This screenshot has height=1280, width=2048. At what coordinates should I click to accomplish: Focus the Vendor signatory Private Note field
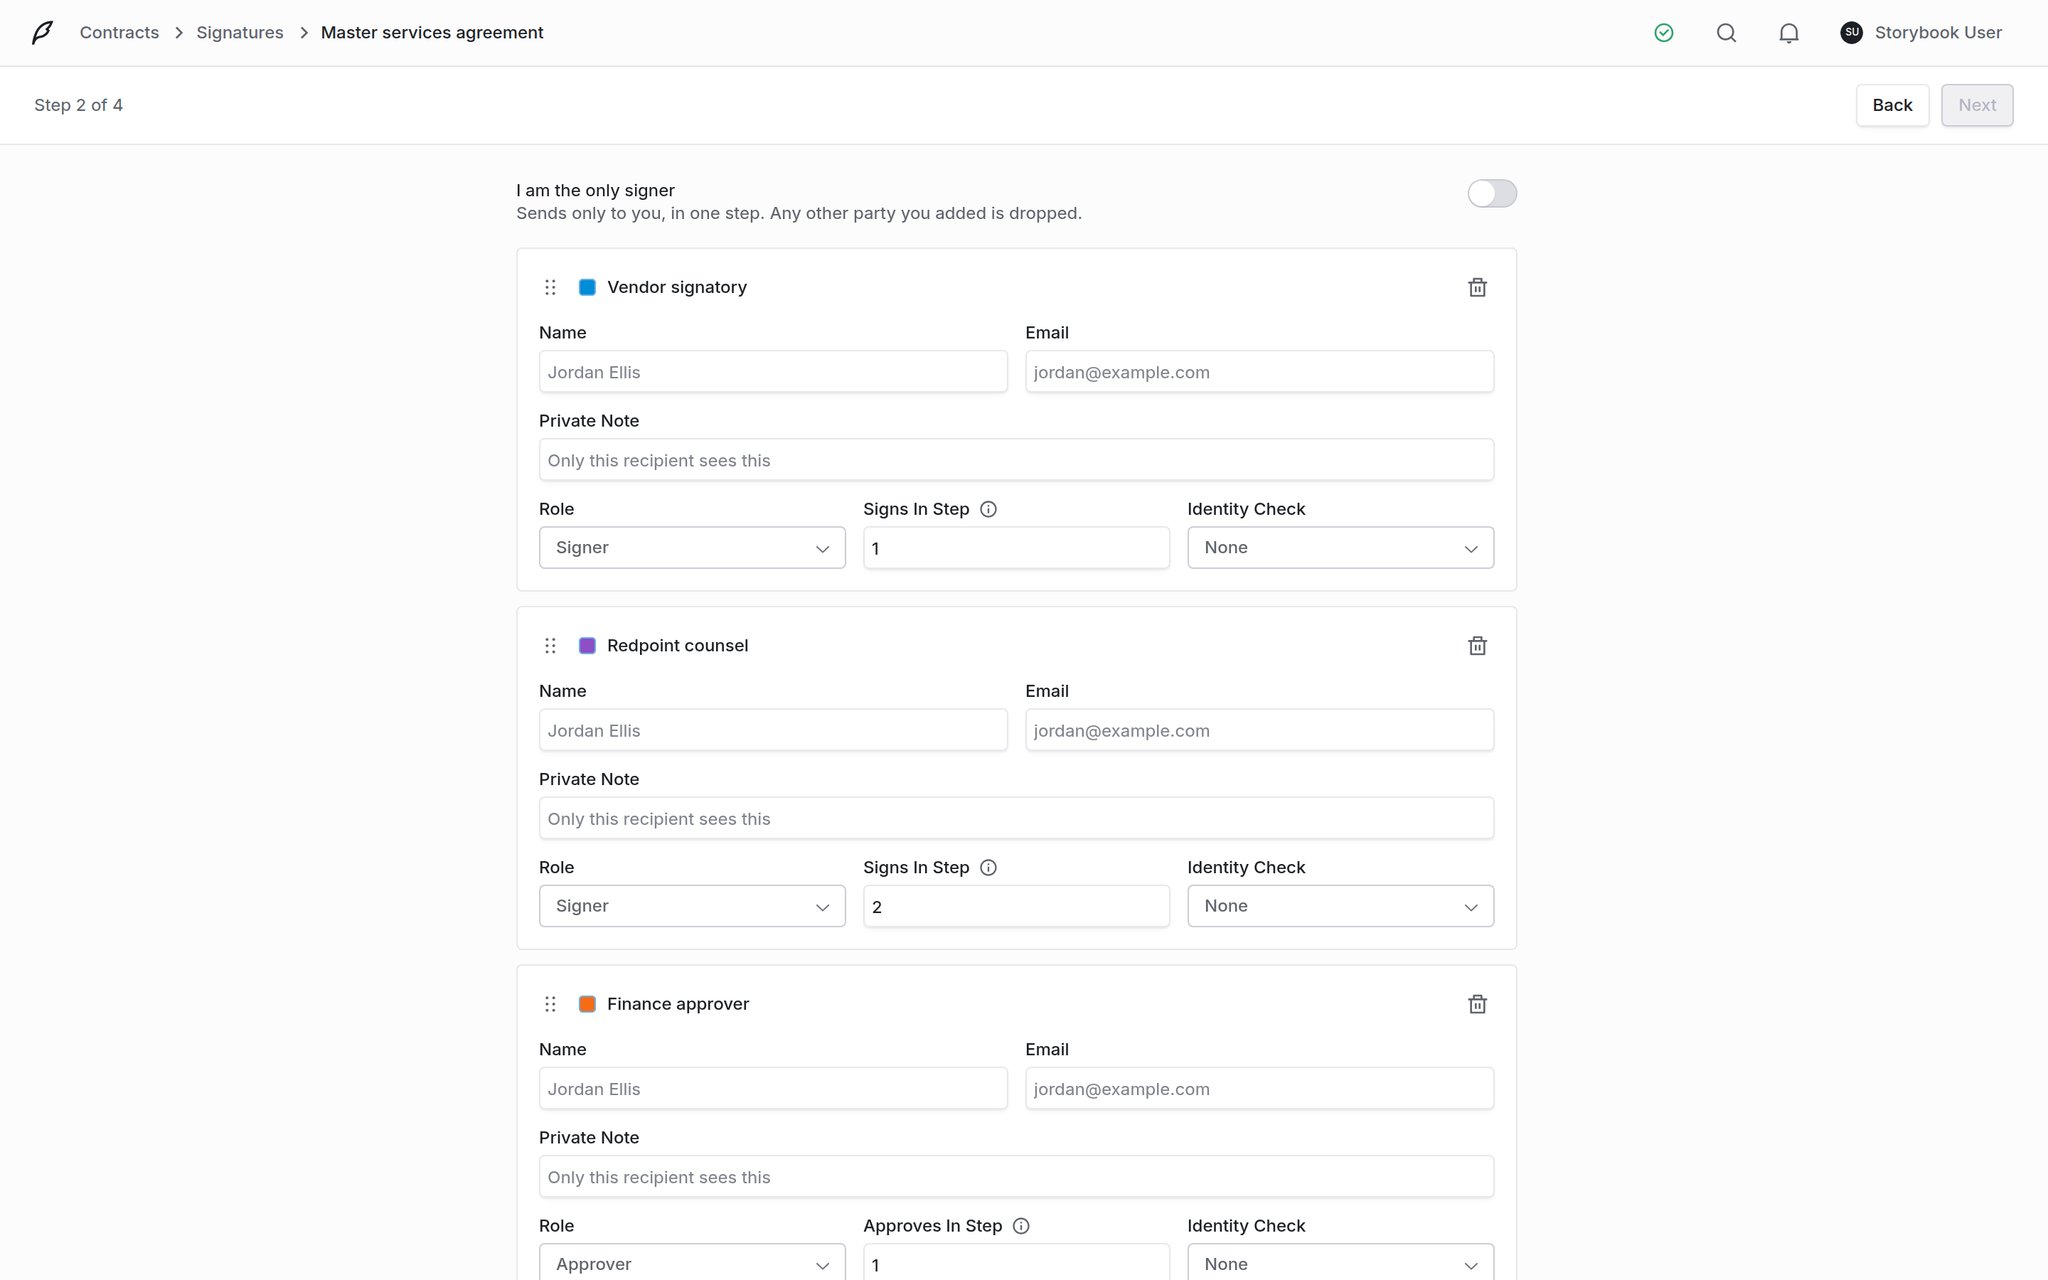pos(1016,460)
